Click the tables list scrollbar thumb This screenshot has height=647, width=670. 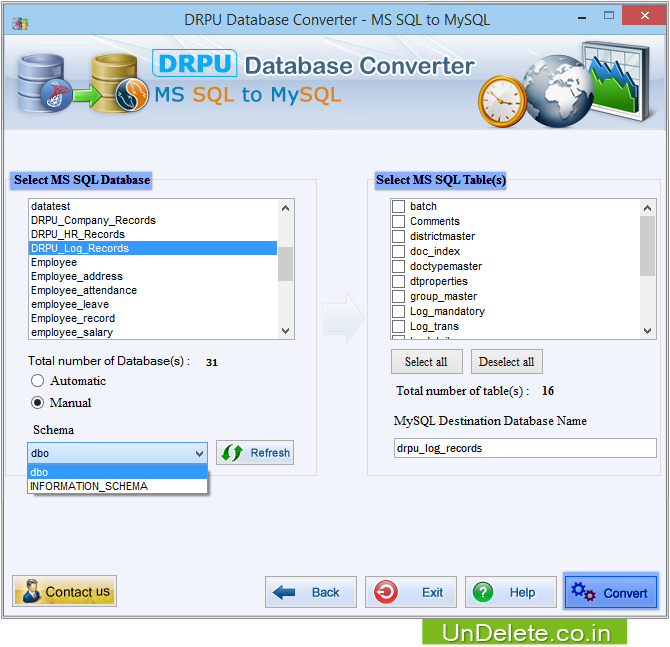coord(647,246)
